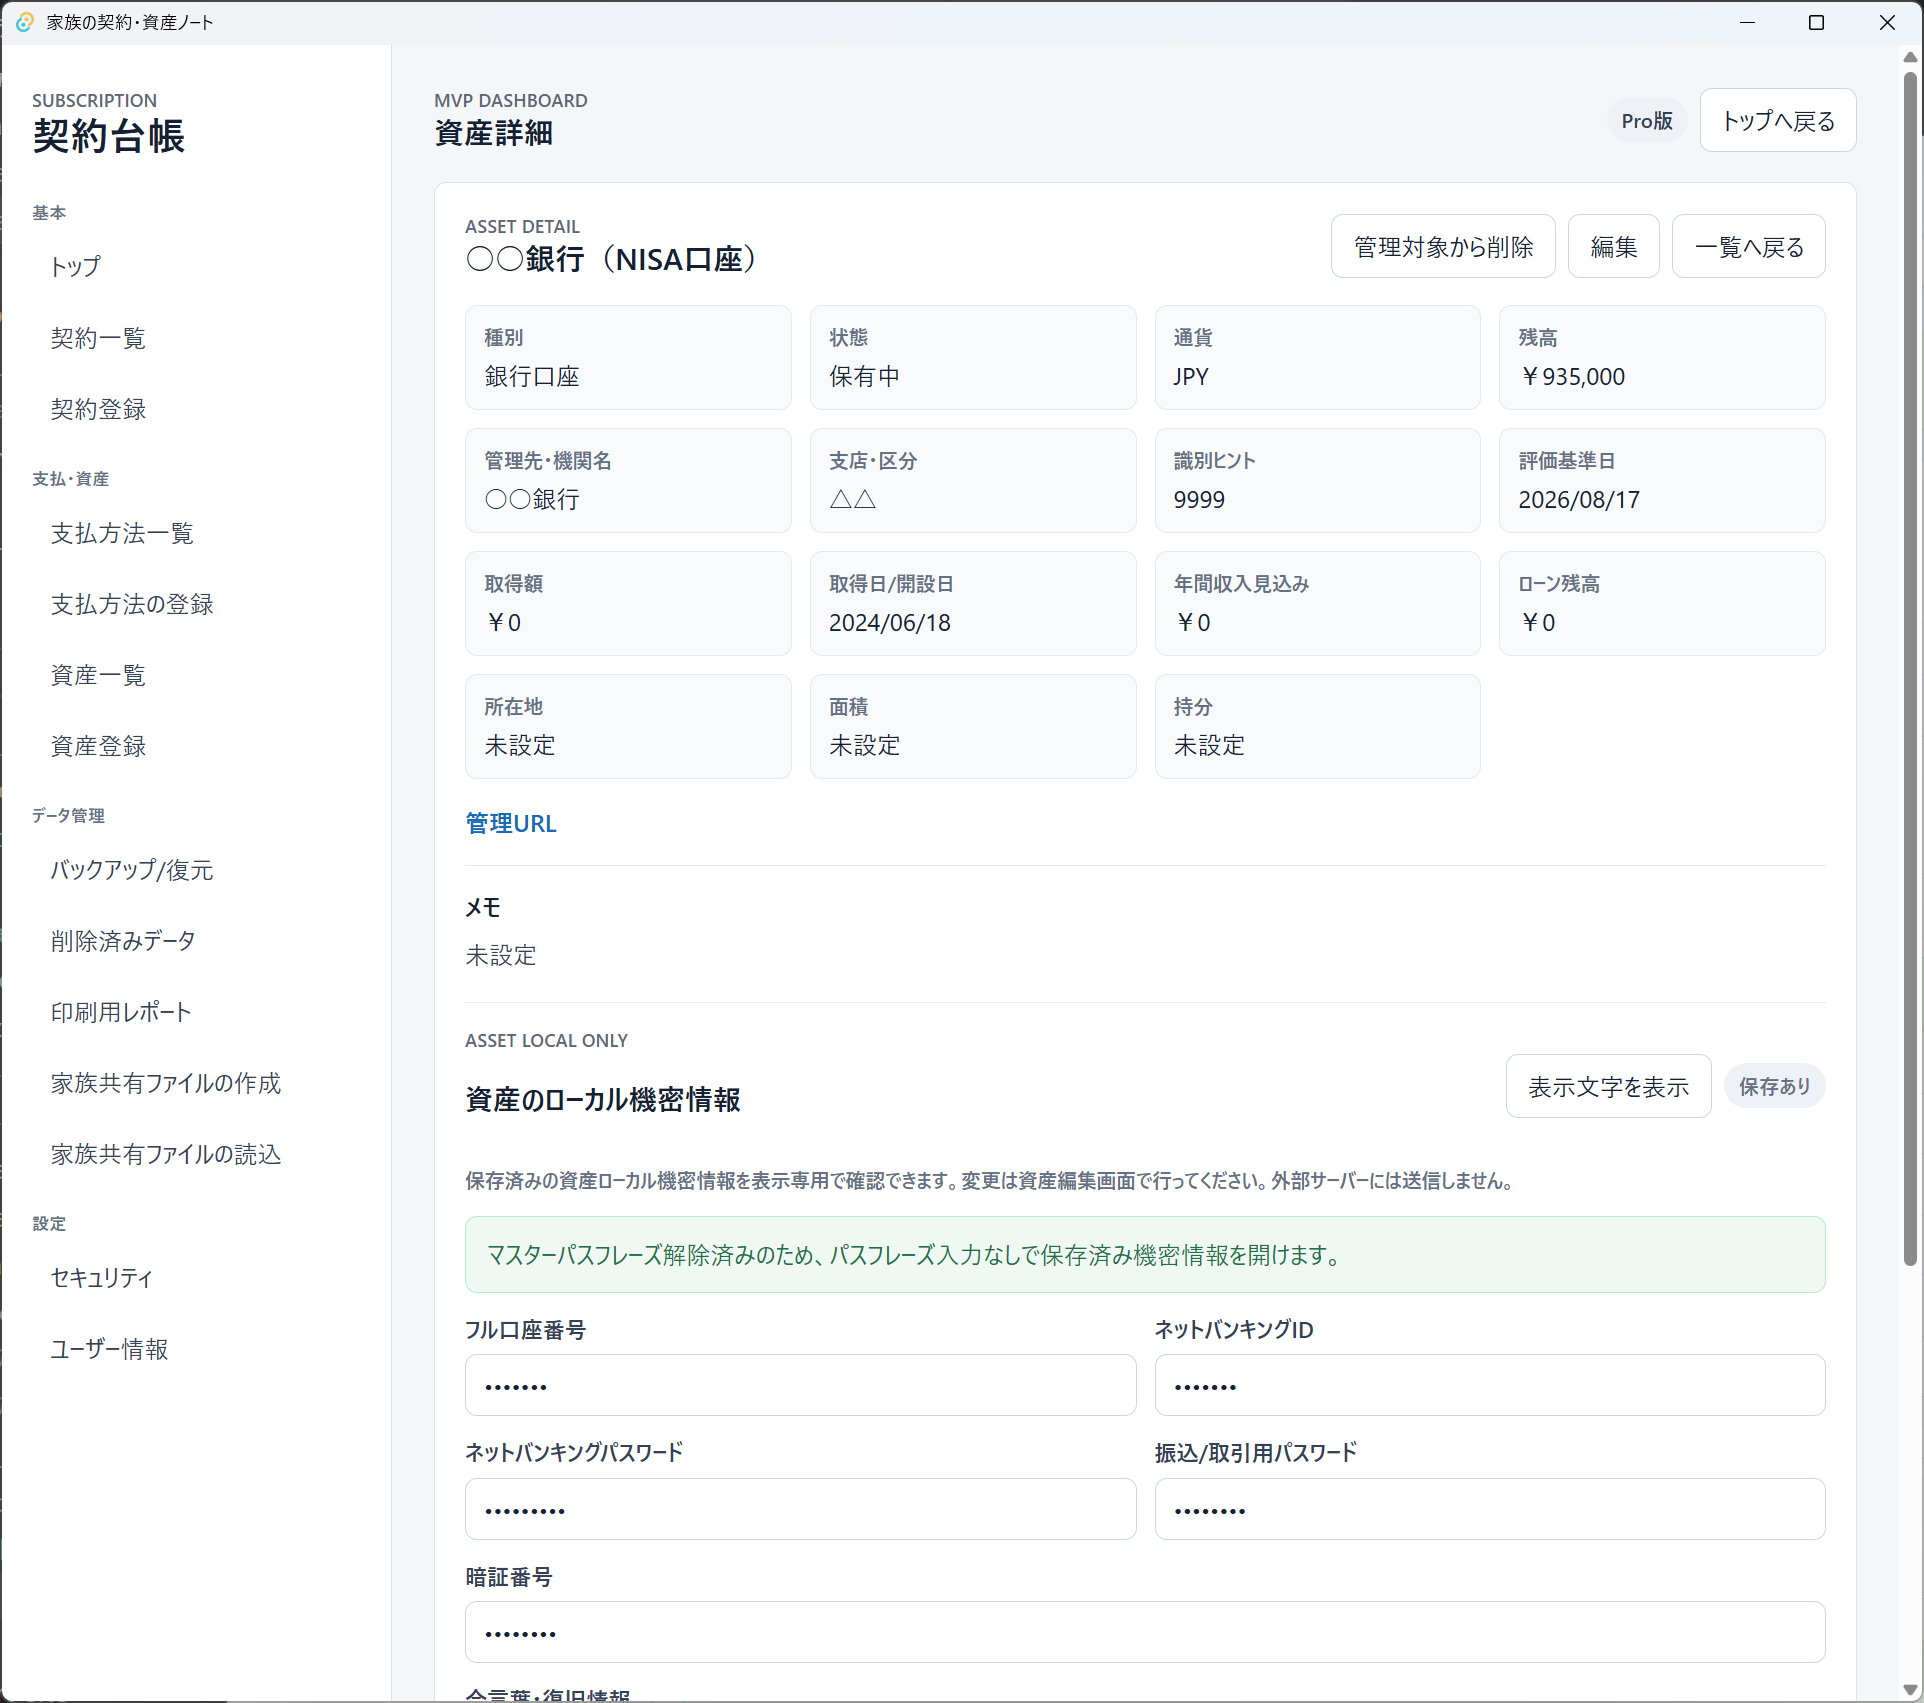Click the 2026/08/17 date value
Image resolution: width=1924 pixels, height=1703 pixels.
click(x=1579, y=500)
